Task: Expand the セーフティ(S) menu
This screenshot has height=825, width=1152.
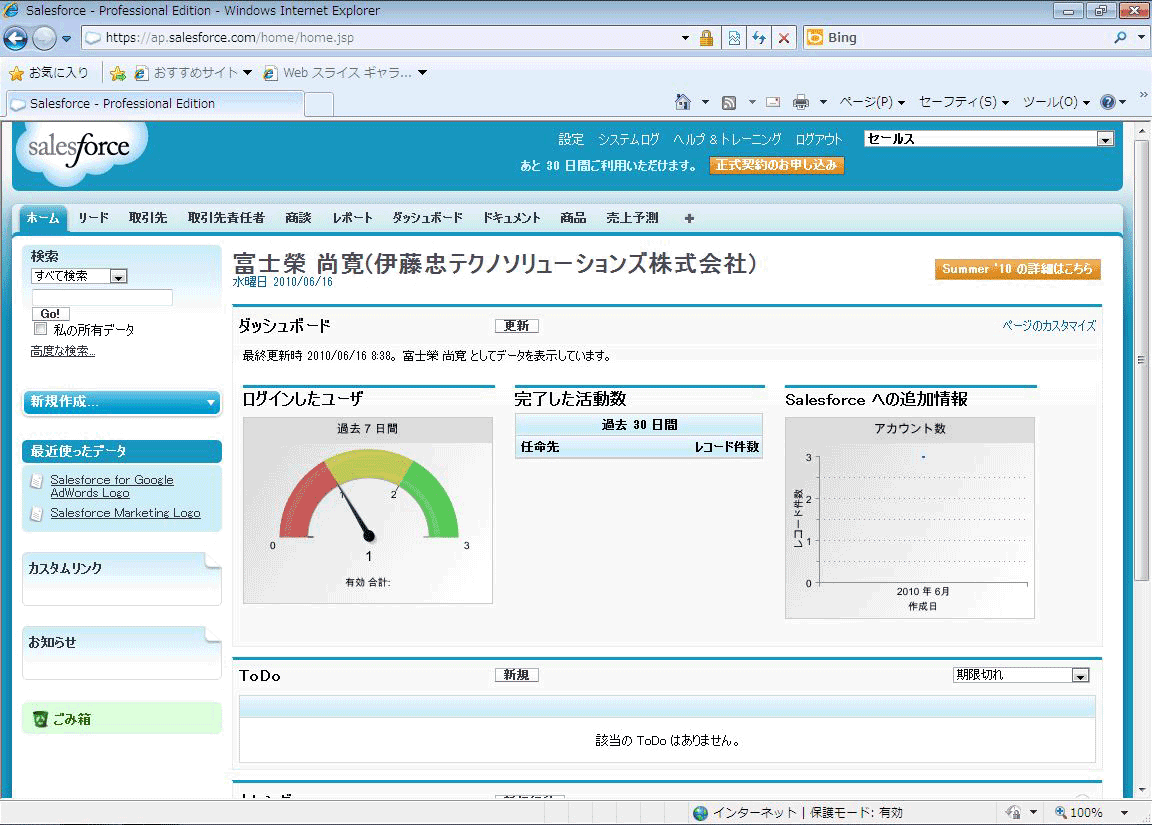Action: tap(964, 102)
